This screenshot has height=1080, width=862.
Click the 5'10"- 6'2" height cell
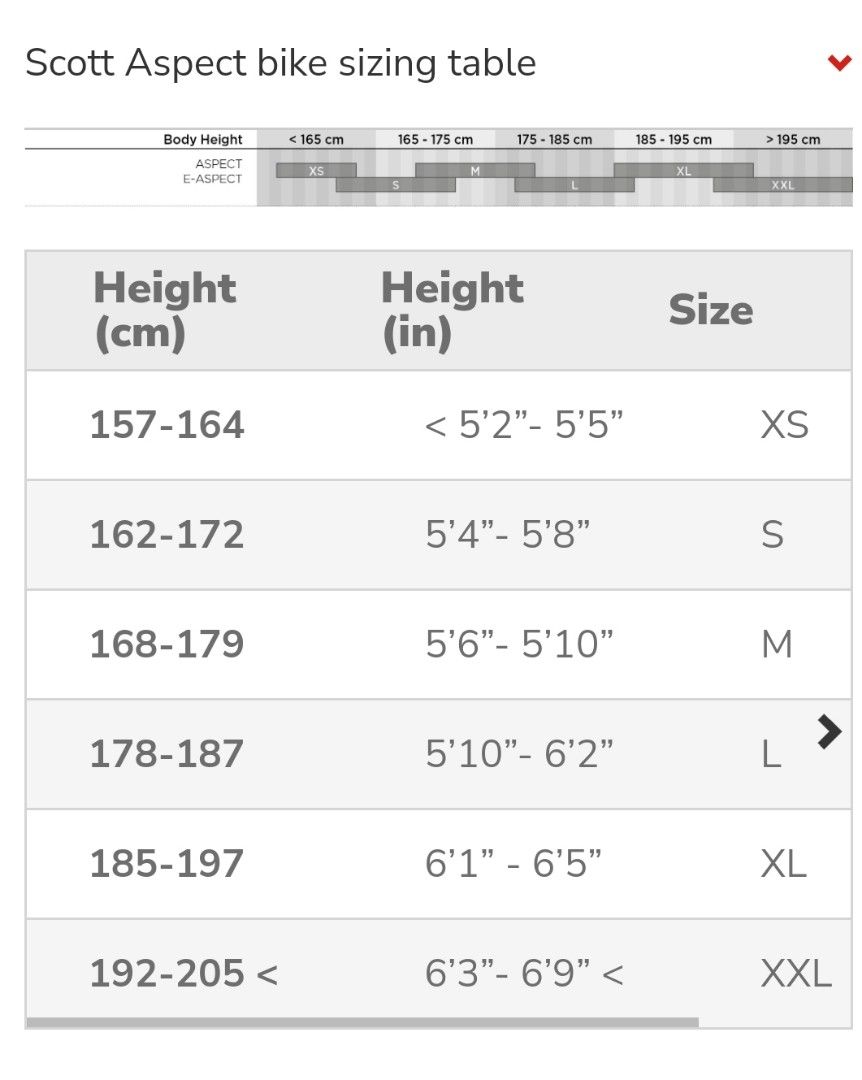tap(519, 754)
